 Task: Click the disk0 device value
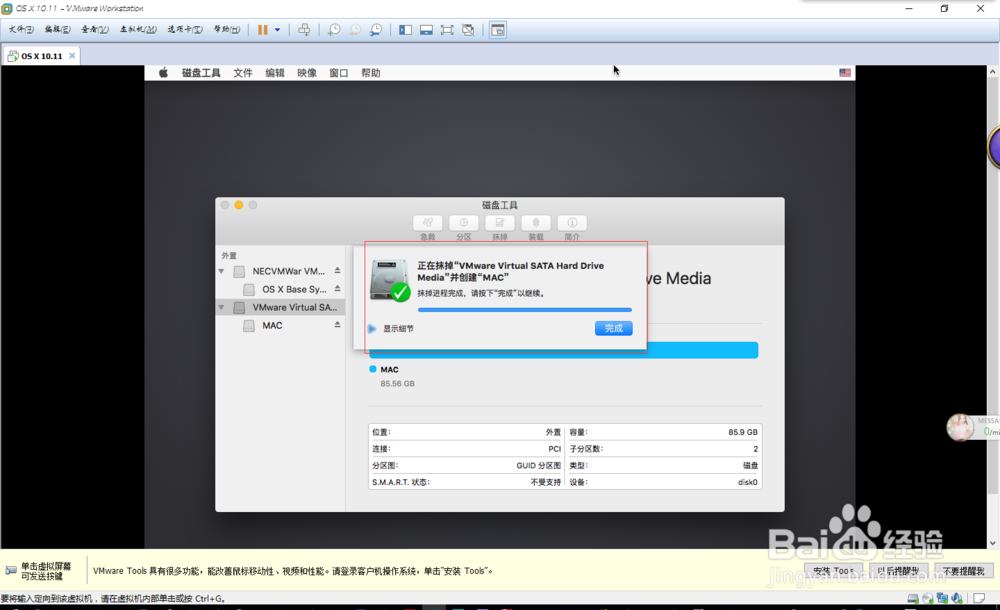[747, 482]
